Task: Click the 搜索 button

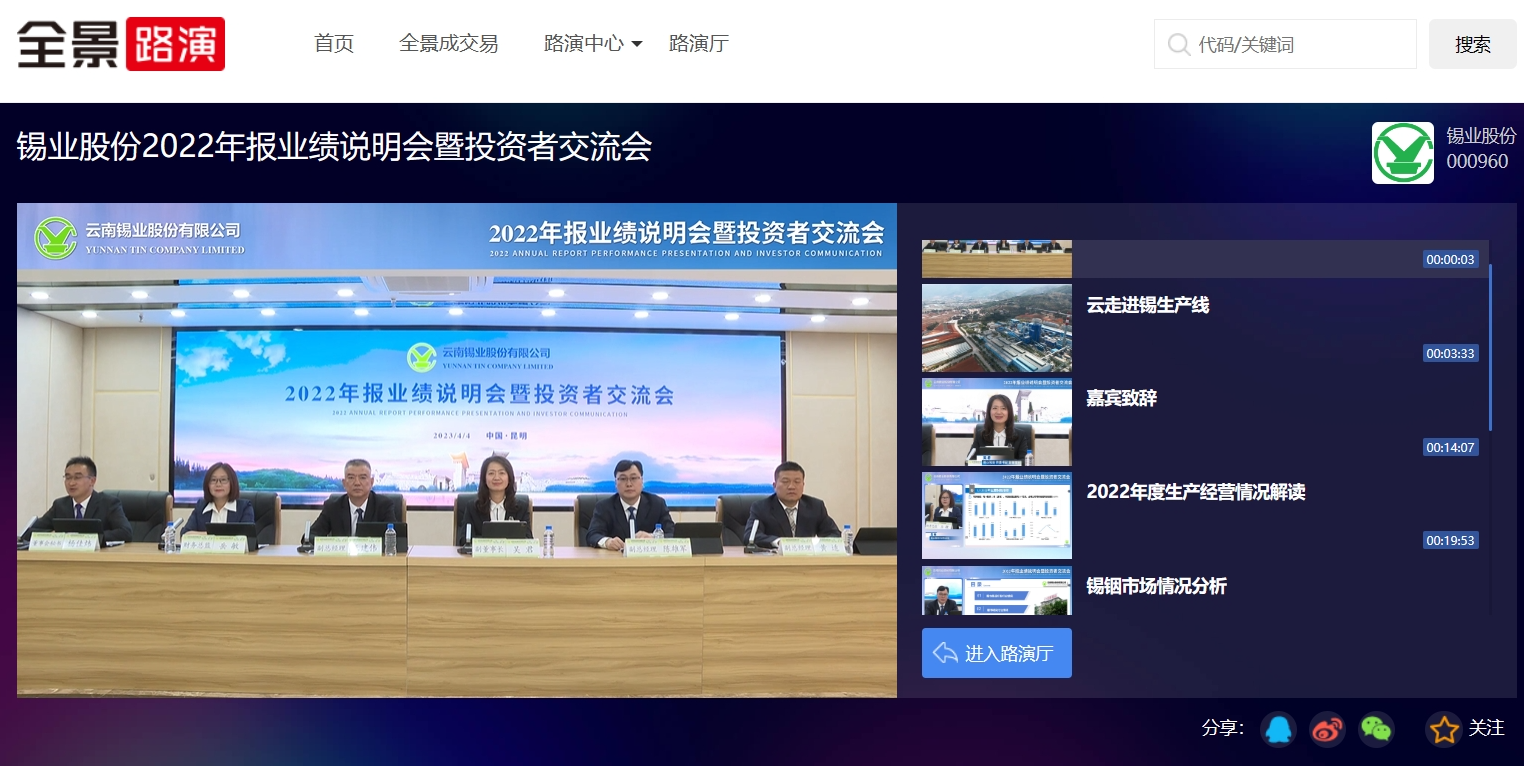Action: [1473, 44]
